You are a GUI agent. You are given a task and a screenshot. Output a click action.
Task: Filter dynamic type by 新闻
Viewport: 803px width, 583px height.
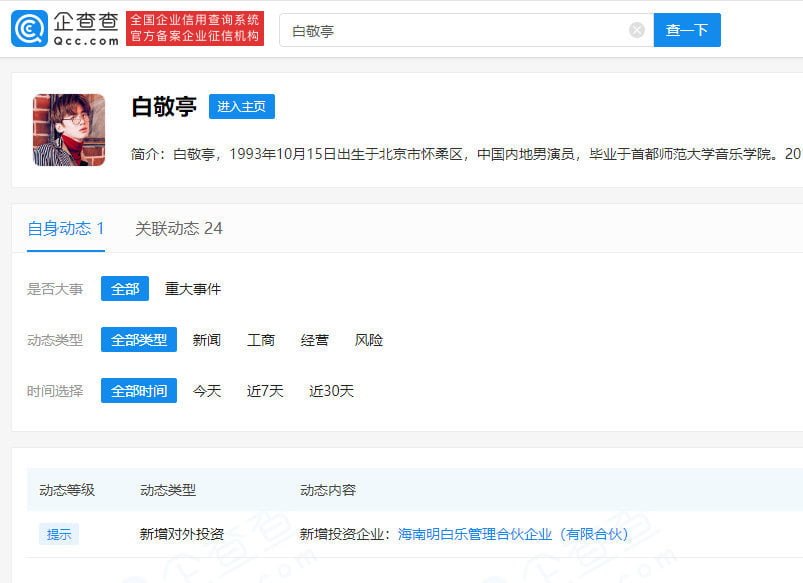207,340
